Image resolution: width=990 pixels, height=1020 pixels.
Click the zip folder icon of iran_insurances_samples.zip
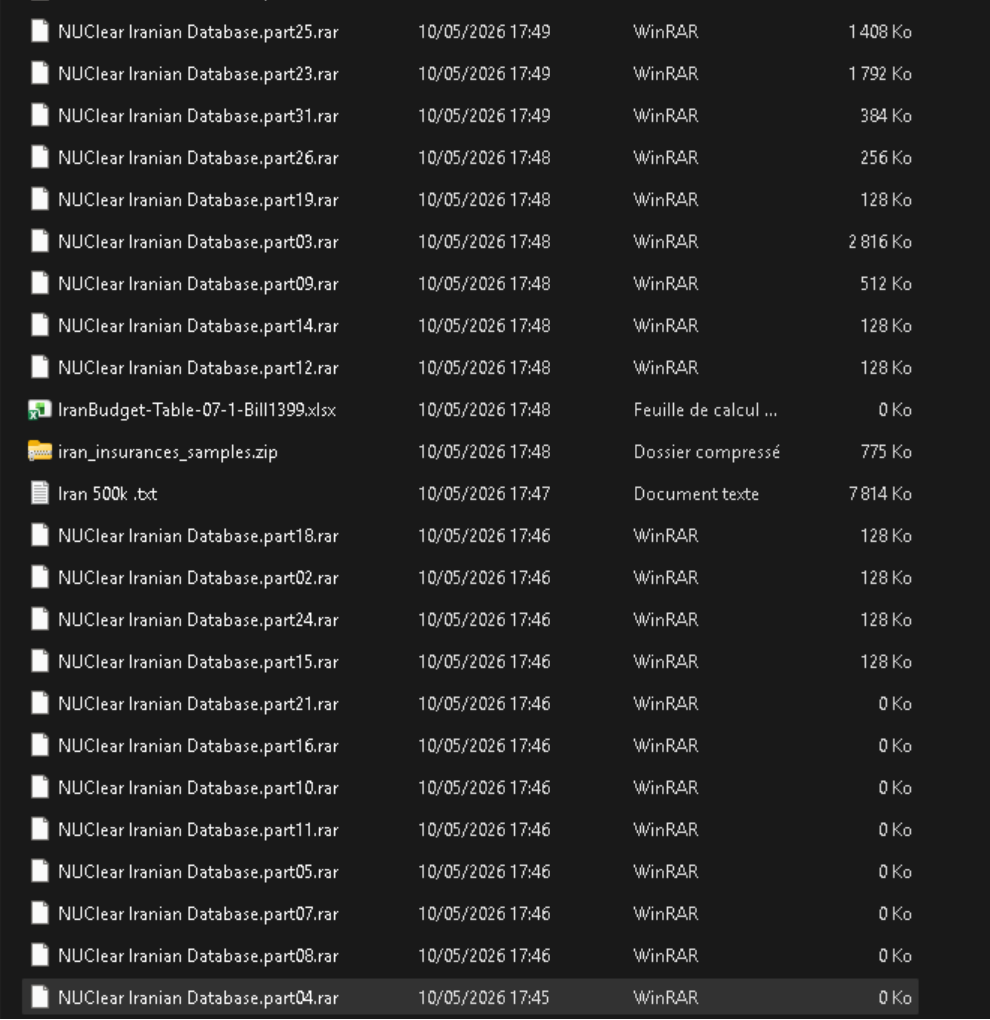pyautogui.click(x=40, y=452)
